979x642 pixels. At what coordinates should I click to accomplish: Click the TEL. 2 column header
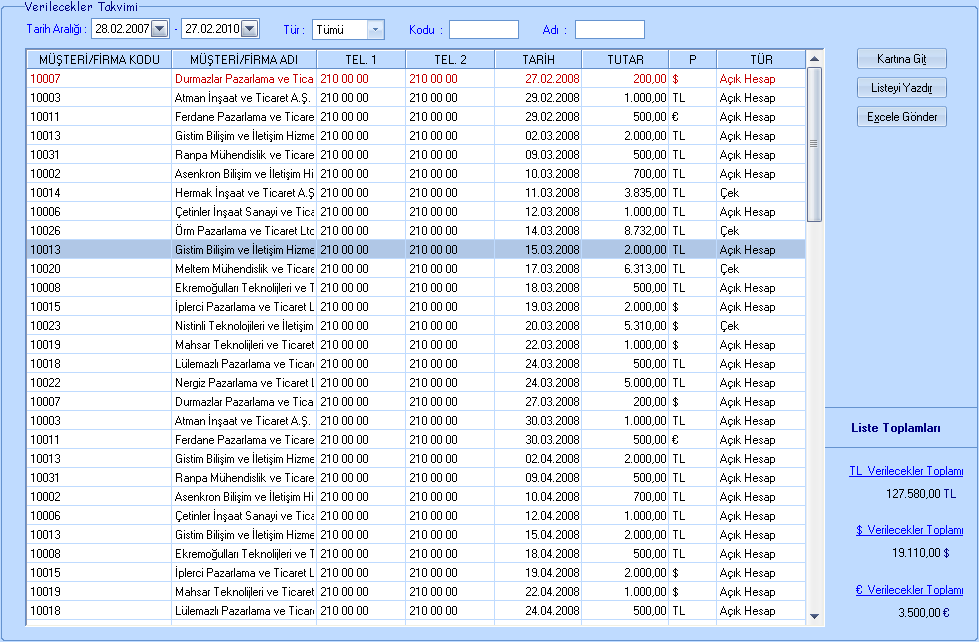(450, 59)
